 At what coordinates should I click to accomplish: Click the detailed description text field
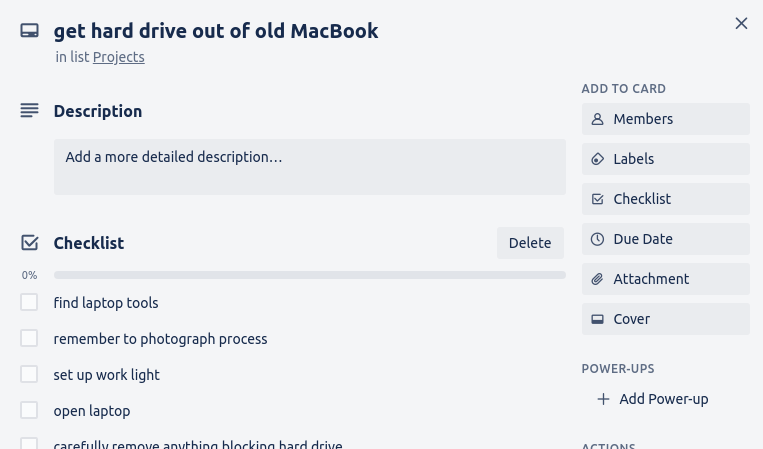(x=309, y=167)
